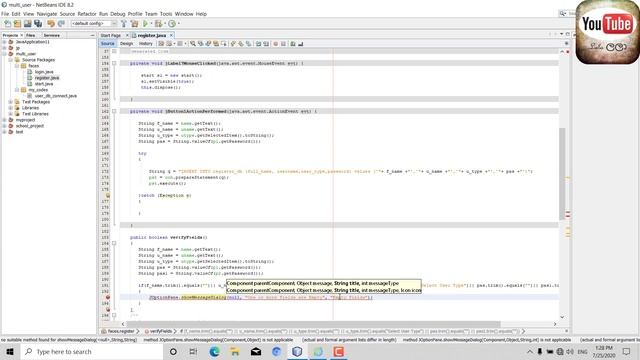
Task: Open Task View from the taskbar
Action: 193,351
